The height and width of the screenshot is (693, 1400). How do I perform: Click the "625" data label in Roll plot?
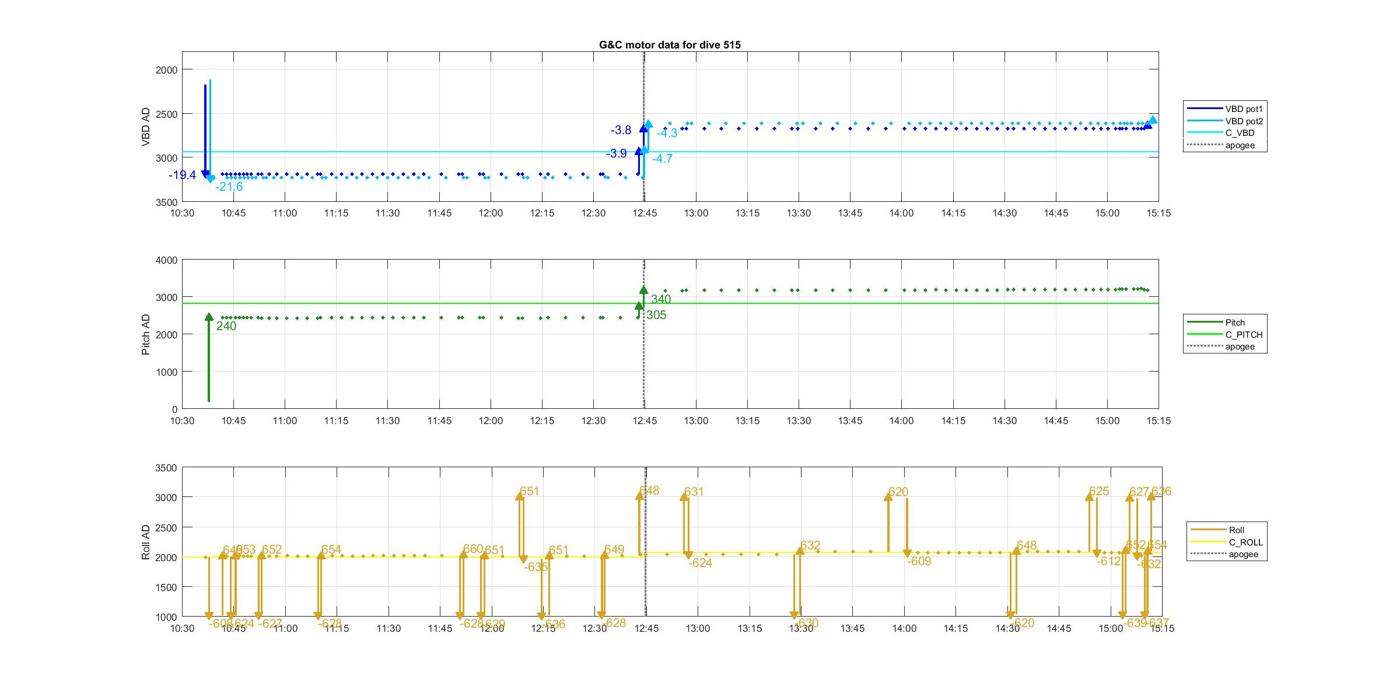point(1099,491)
